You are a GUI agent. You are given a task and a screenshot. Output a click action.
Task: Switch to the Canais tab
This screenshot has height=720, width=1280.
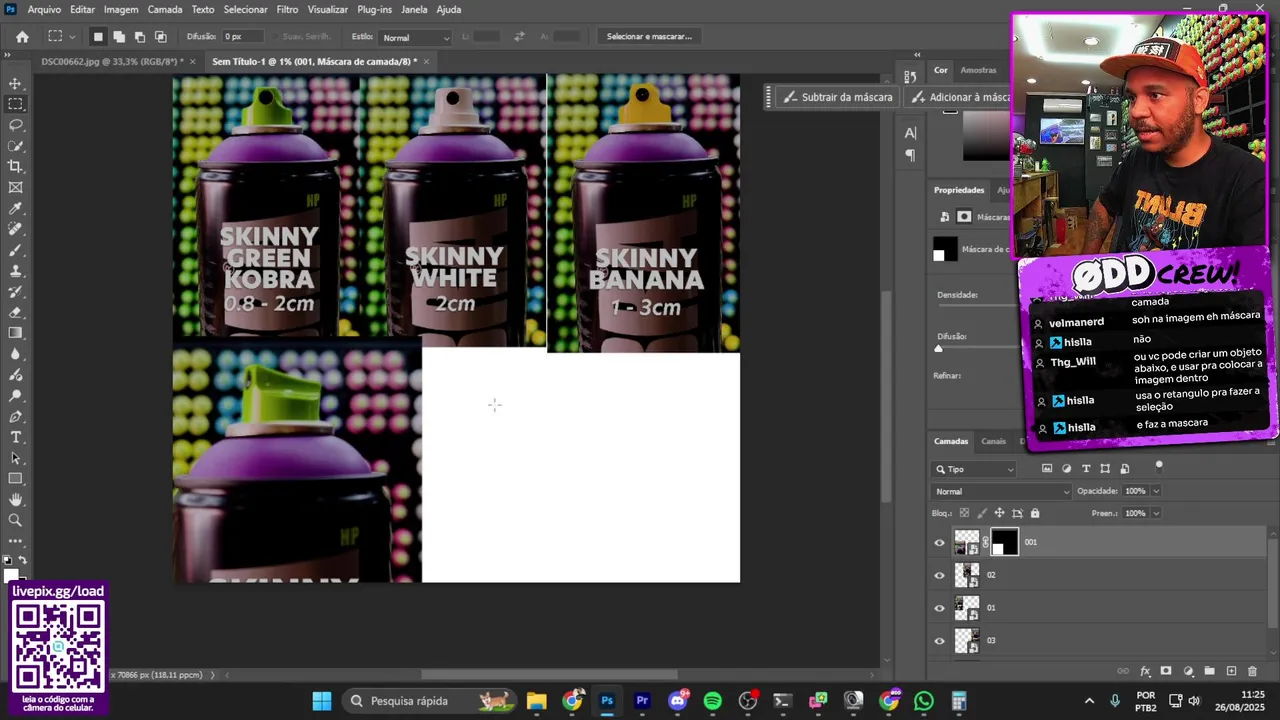pyautogui.click(x=993, y=441)
